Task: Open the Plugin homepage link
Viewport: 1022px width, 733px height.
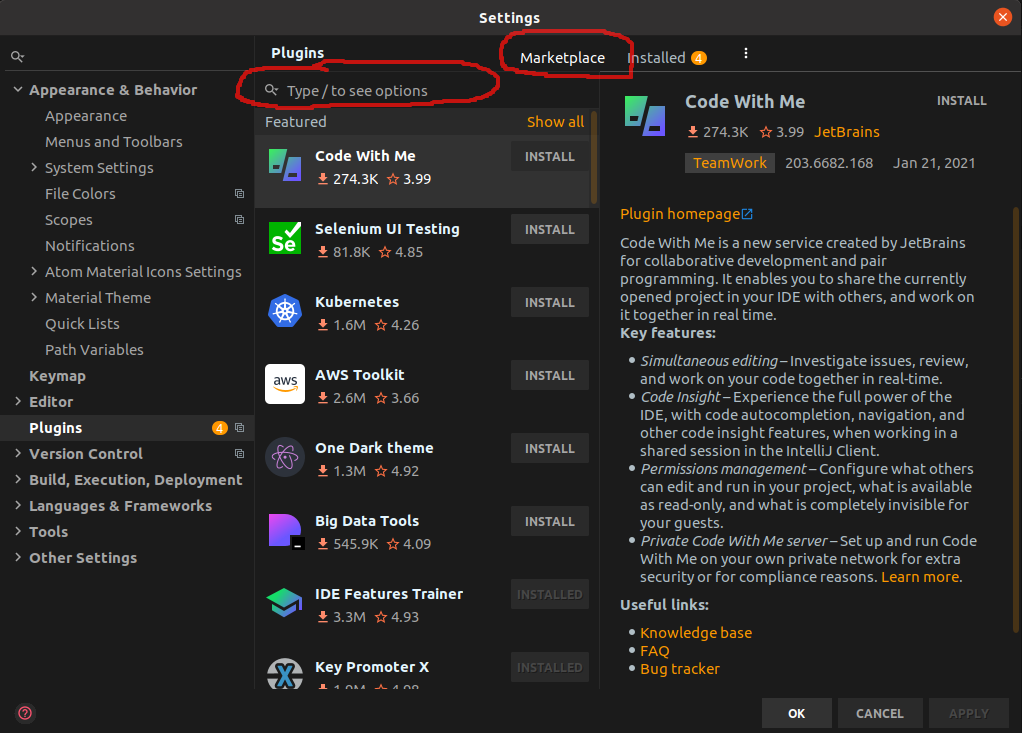Action: point(680,214)
